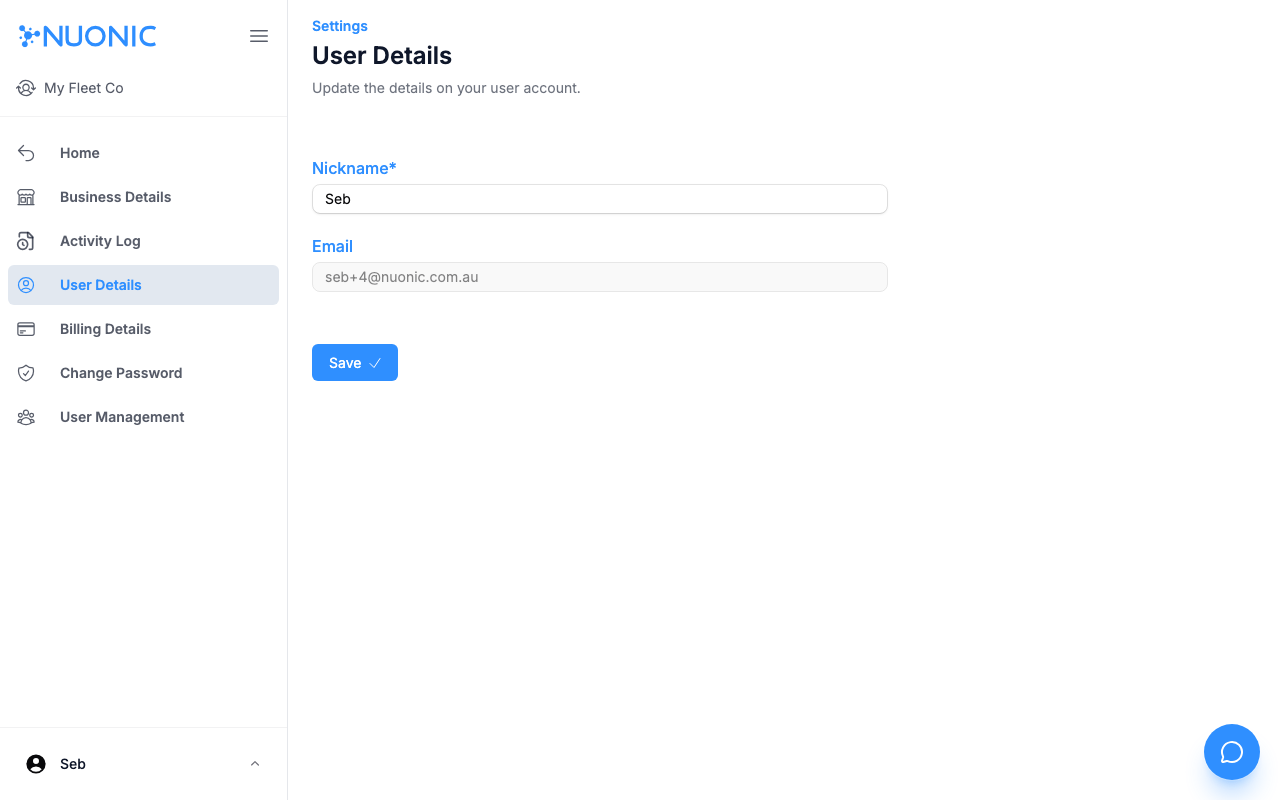Image resolution: width=1280 pixels, height=800 pixels.
Task: Click the Home back-arrow icon
Action: pos(26,153)
